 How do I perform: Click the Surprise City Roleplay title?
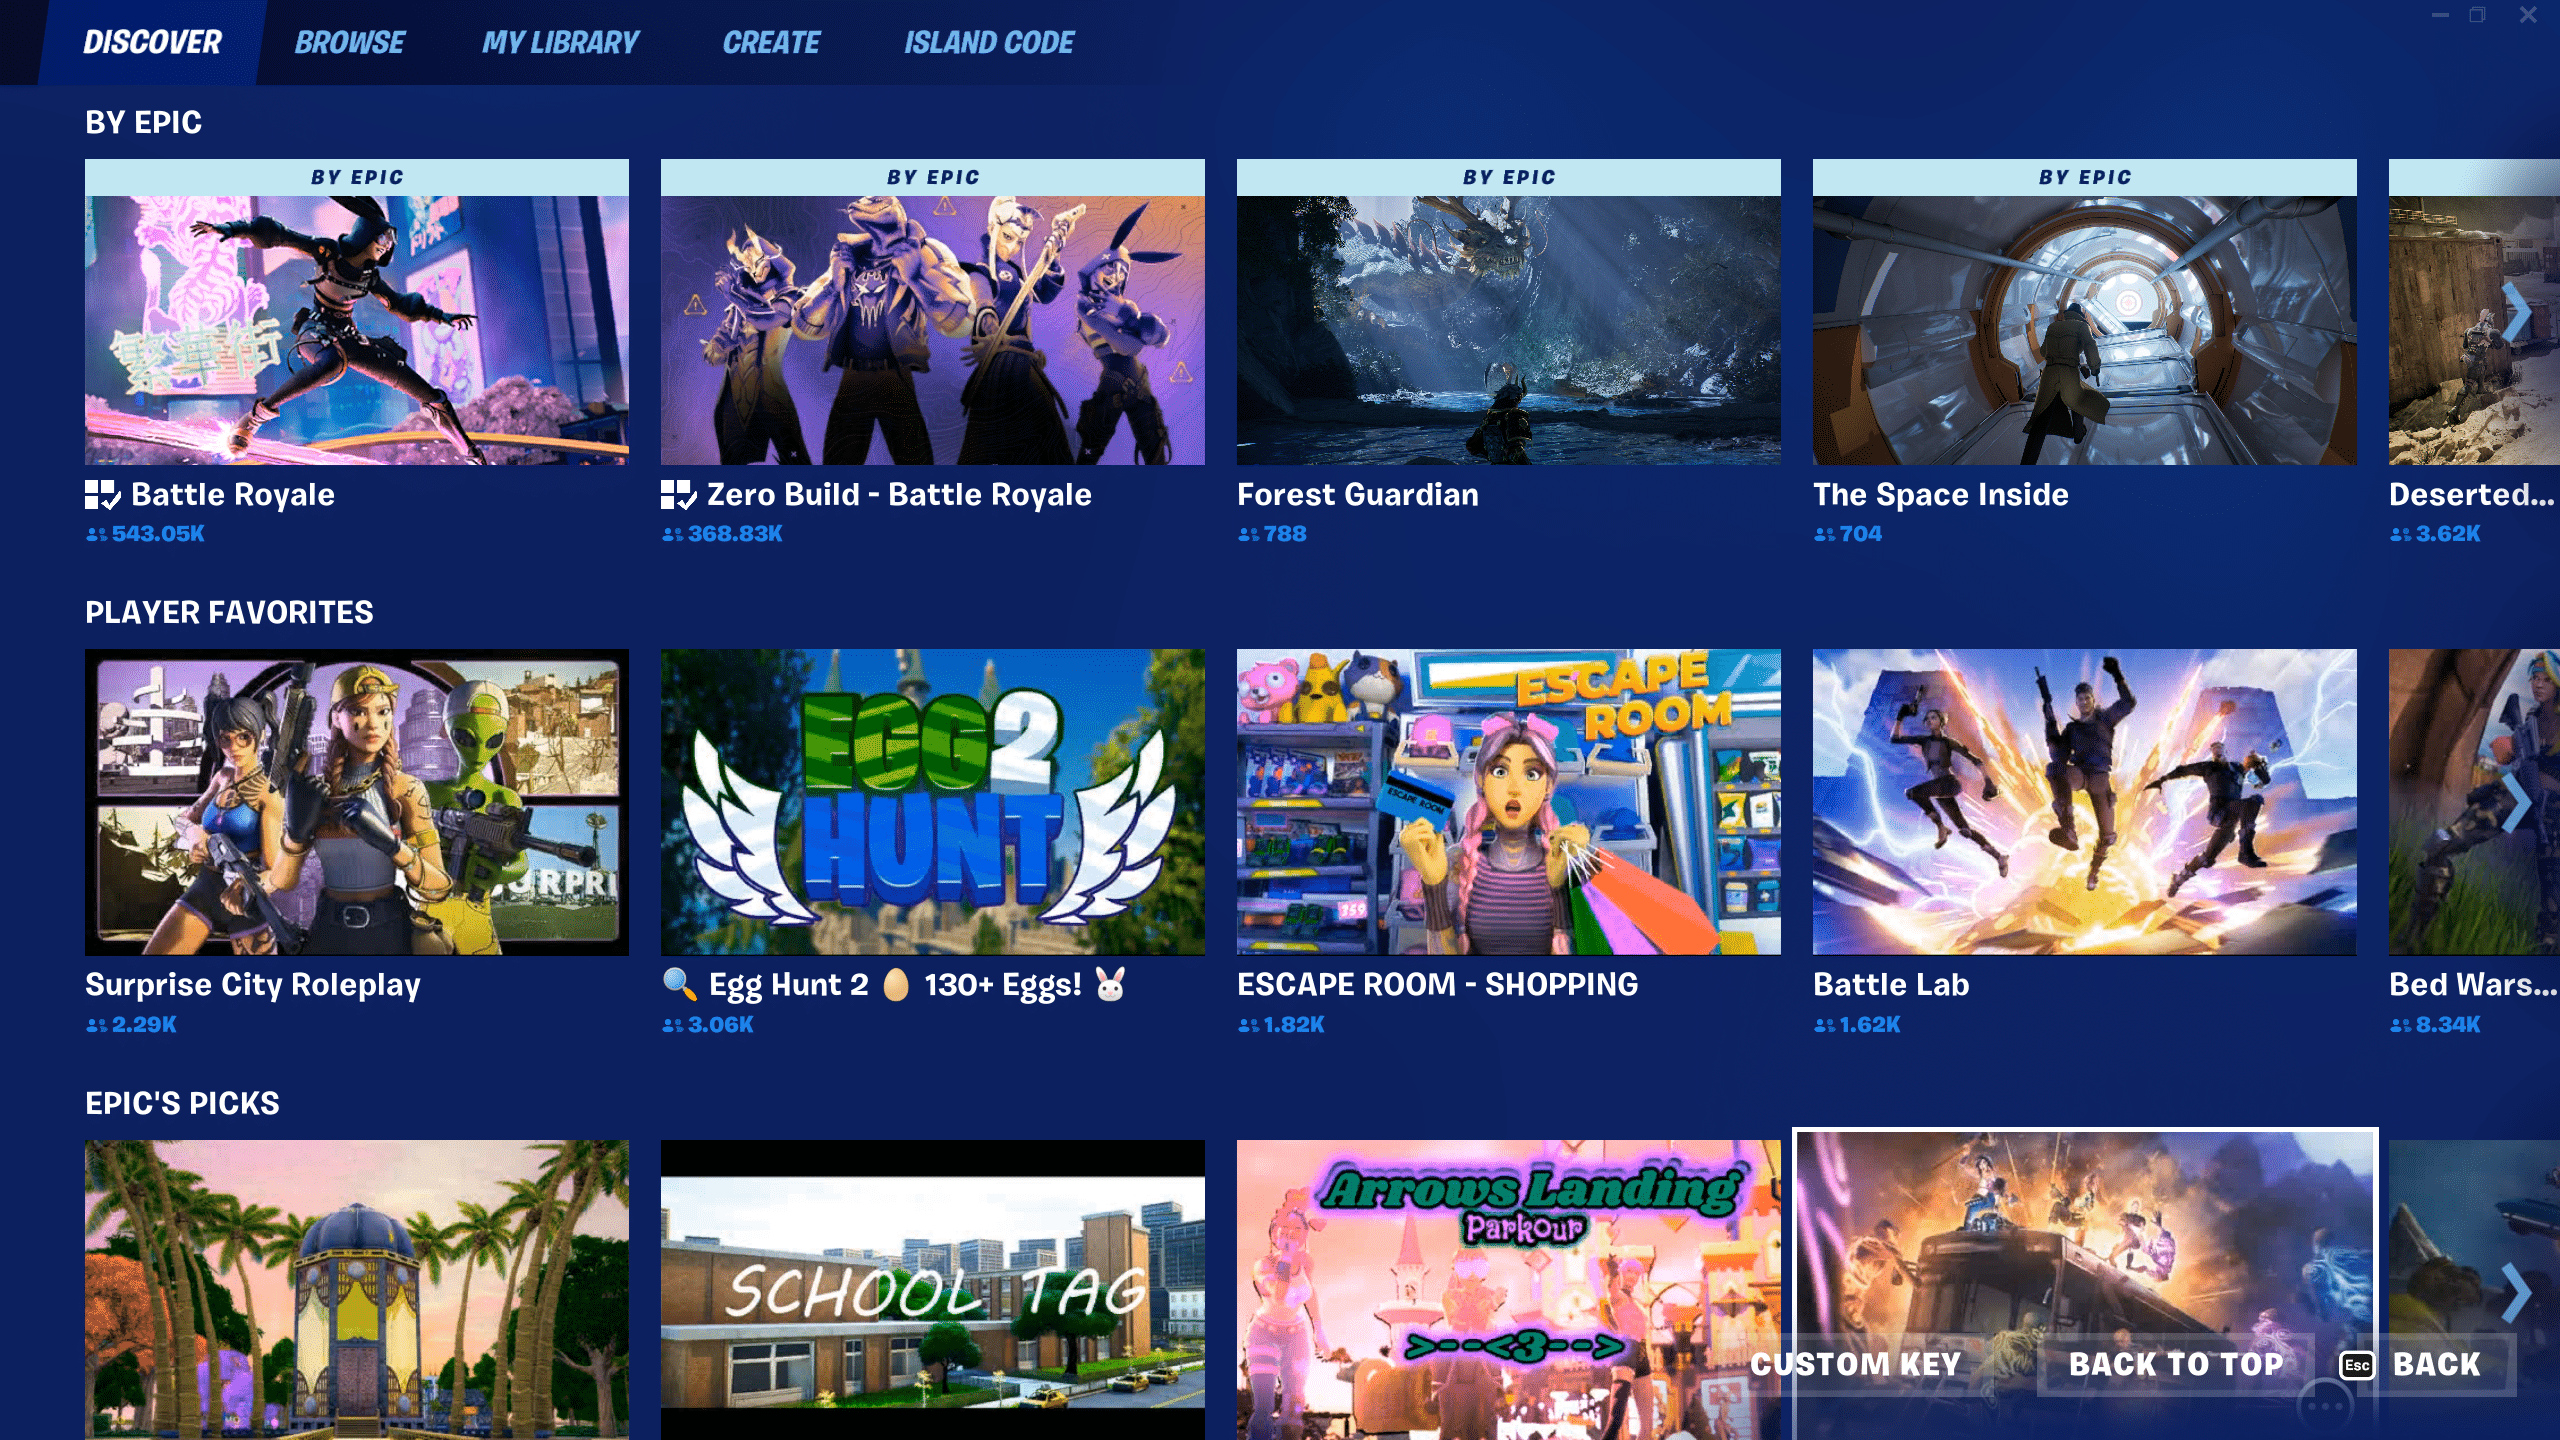[x=253, y=985]
